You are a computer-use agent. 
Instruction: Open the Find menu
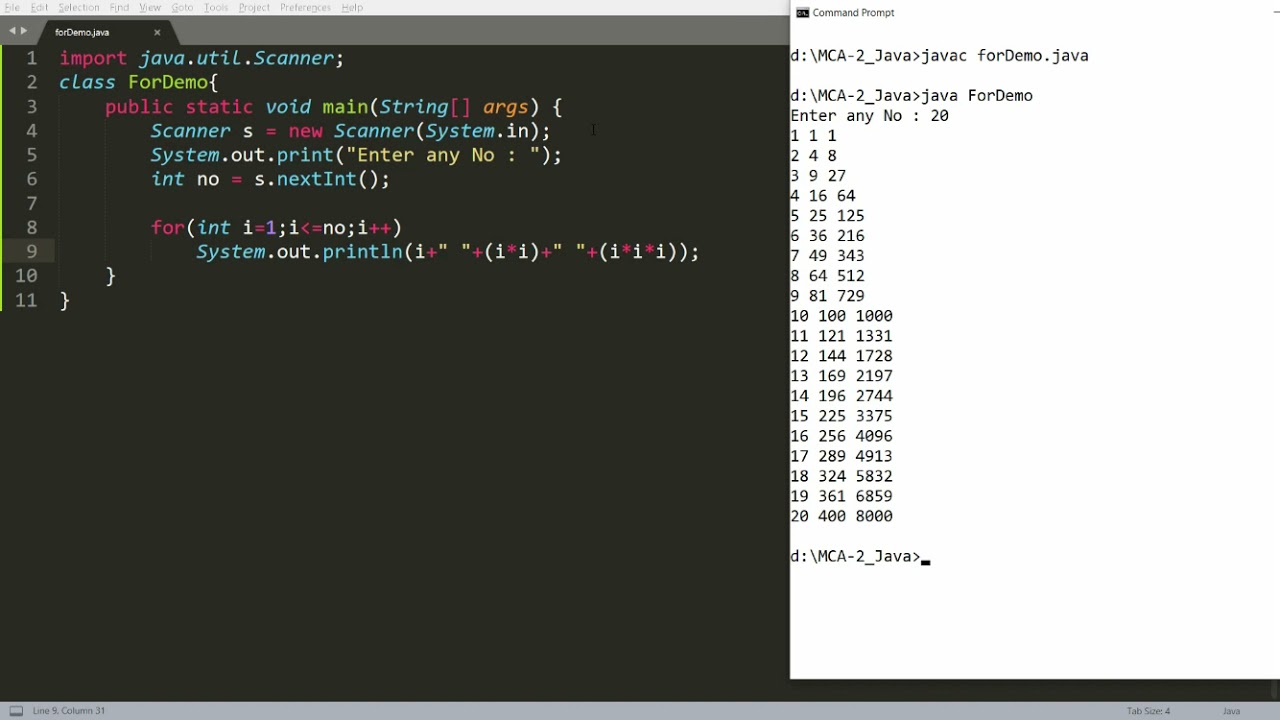119,7
